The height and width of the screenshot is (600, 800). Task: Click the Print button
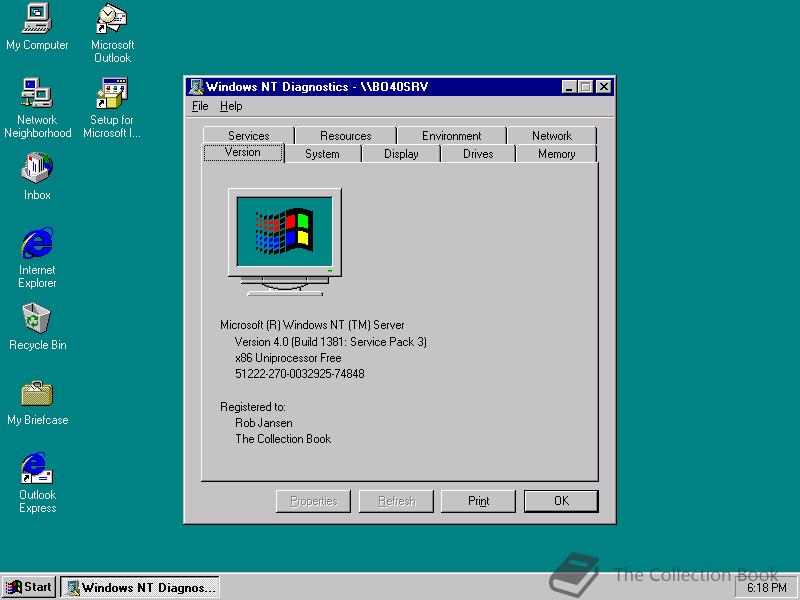click(478, 501)
